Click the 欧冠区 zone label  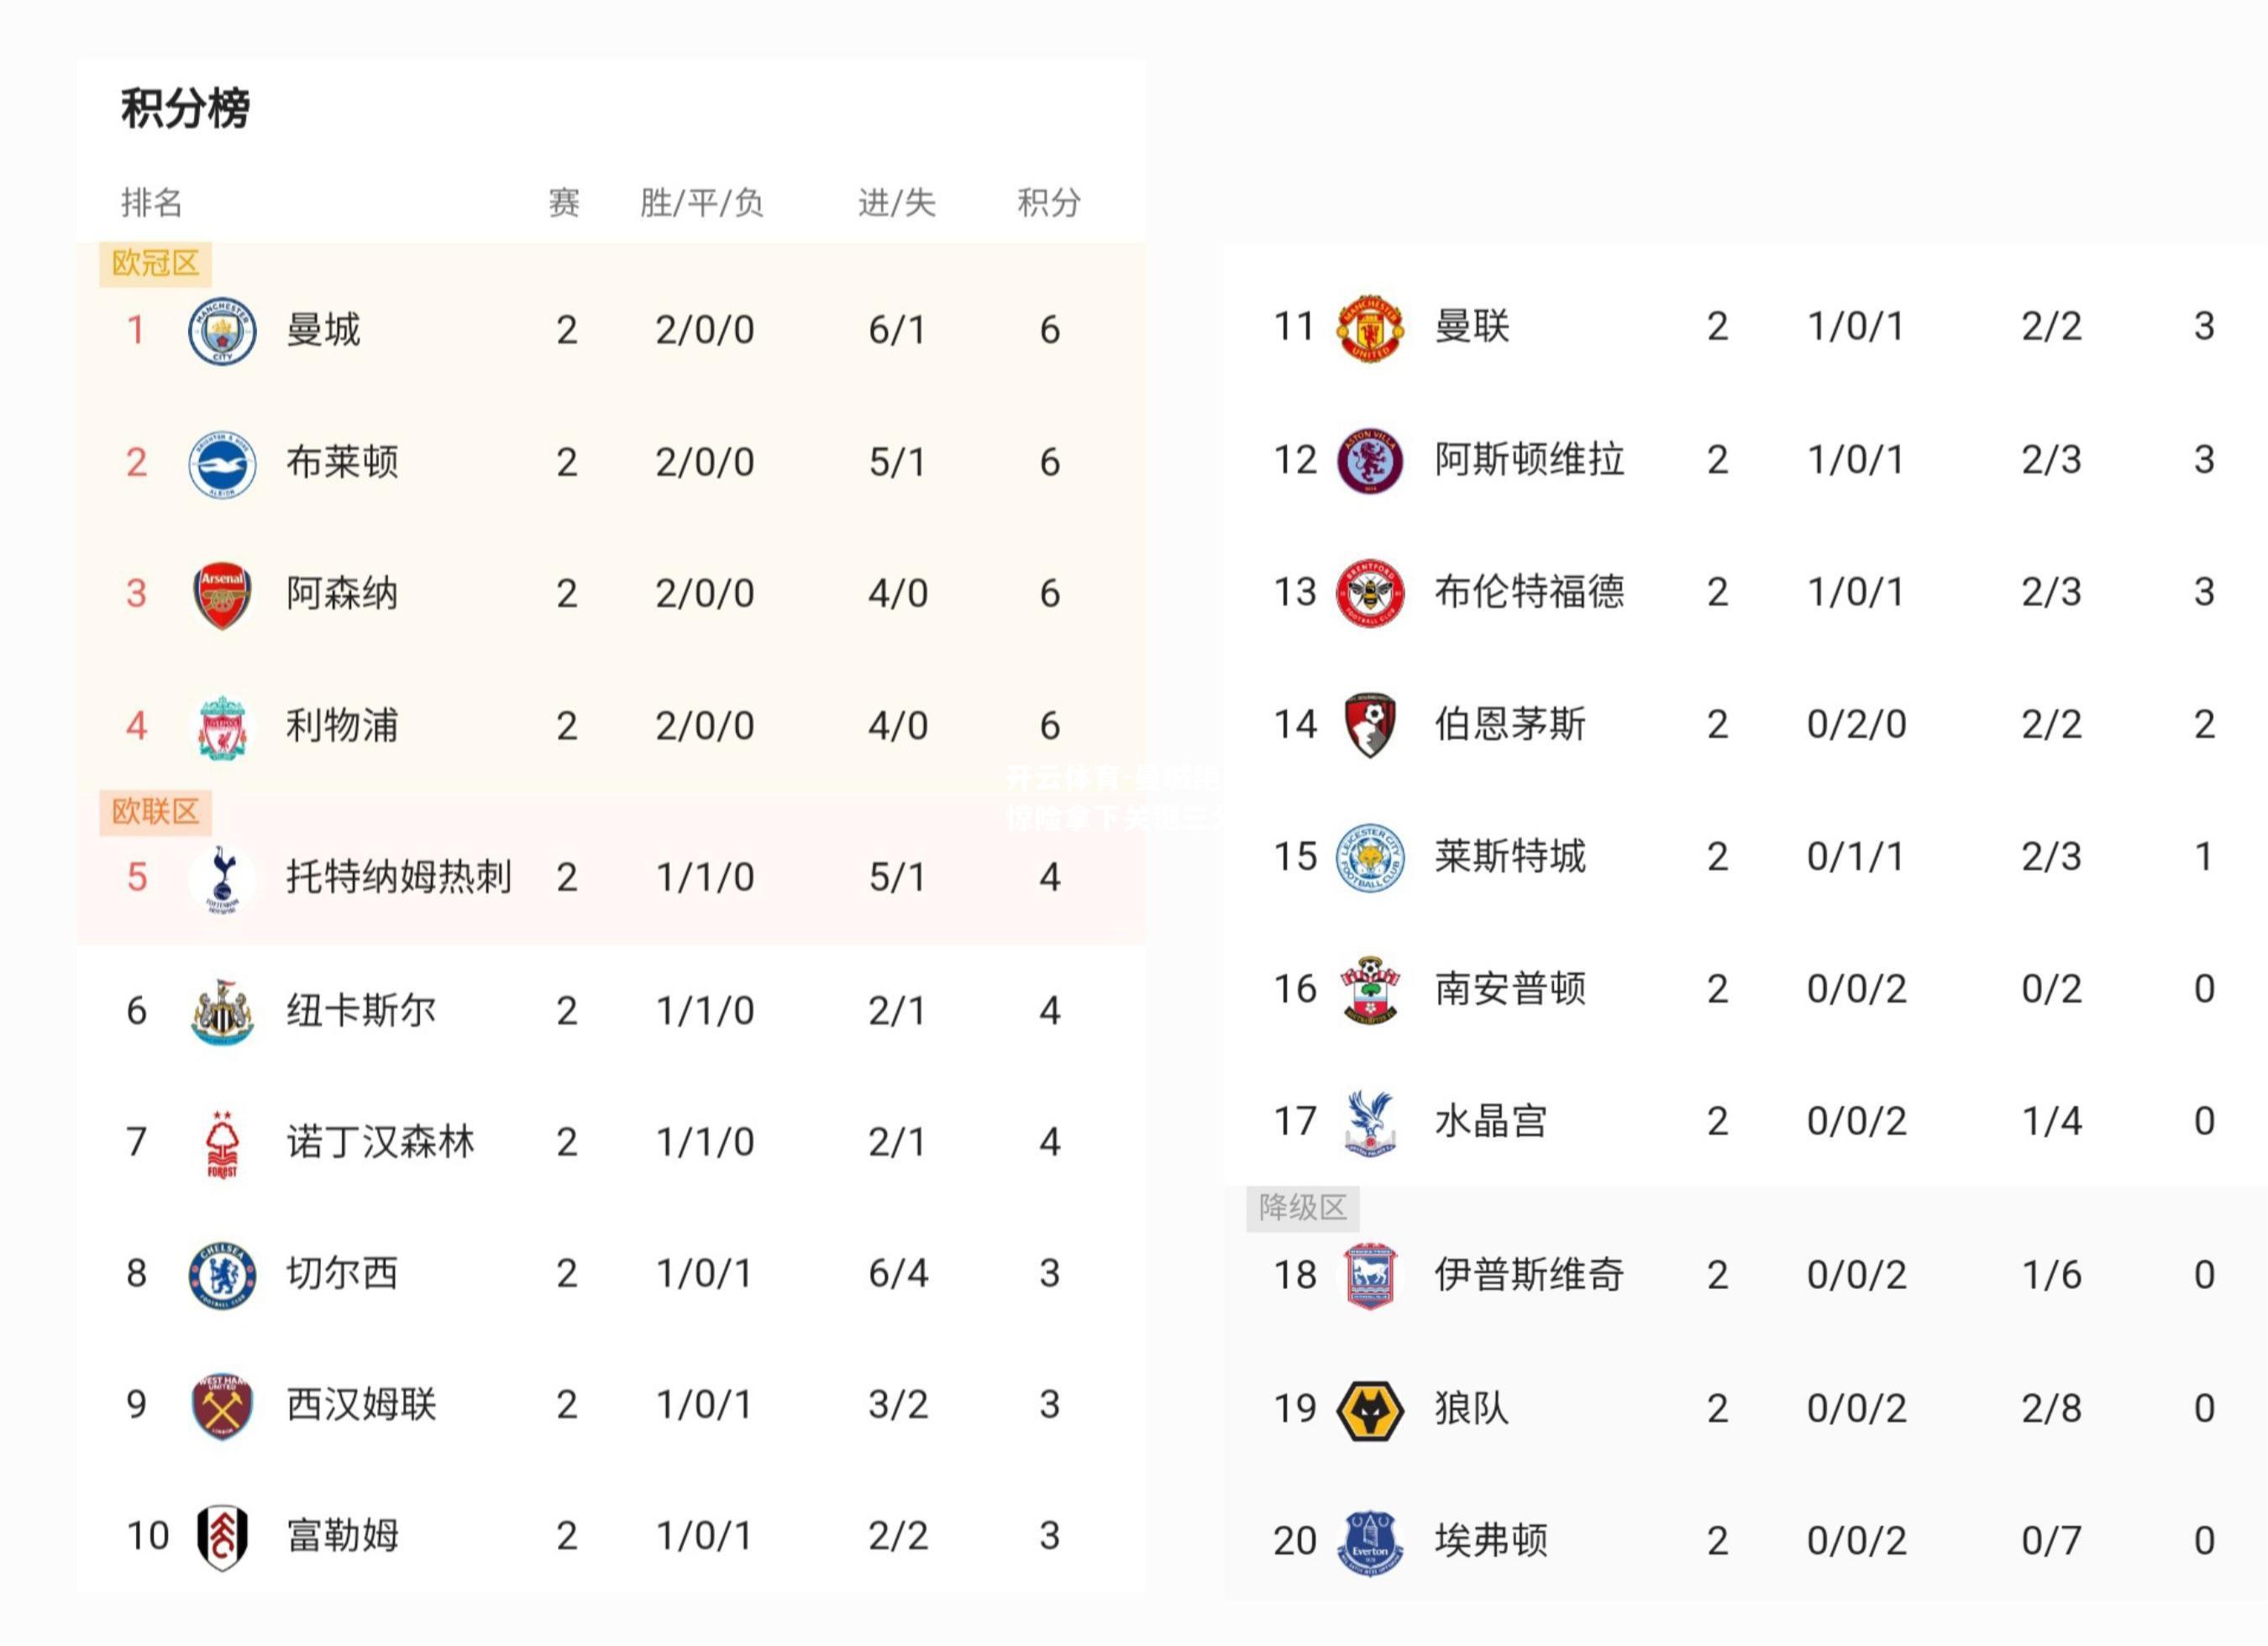click(155, 263)
